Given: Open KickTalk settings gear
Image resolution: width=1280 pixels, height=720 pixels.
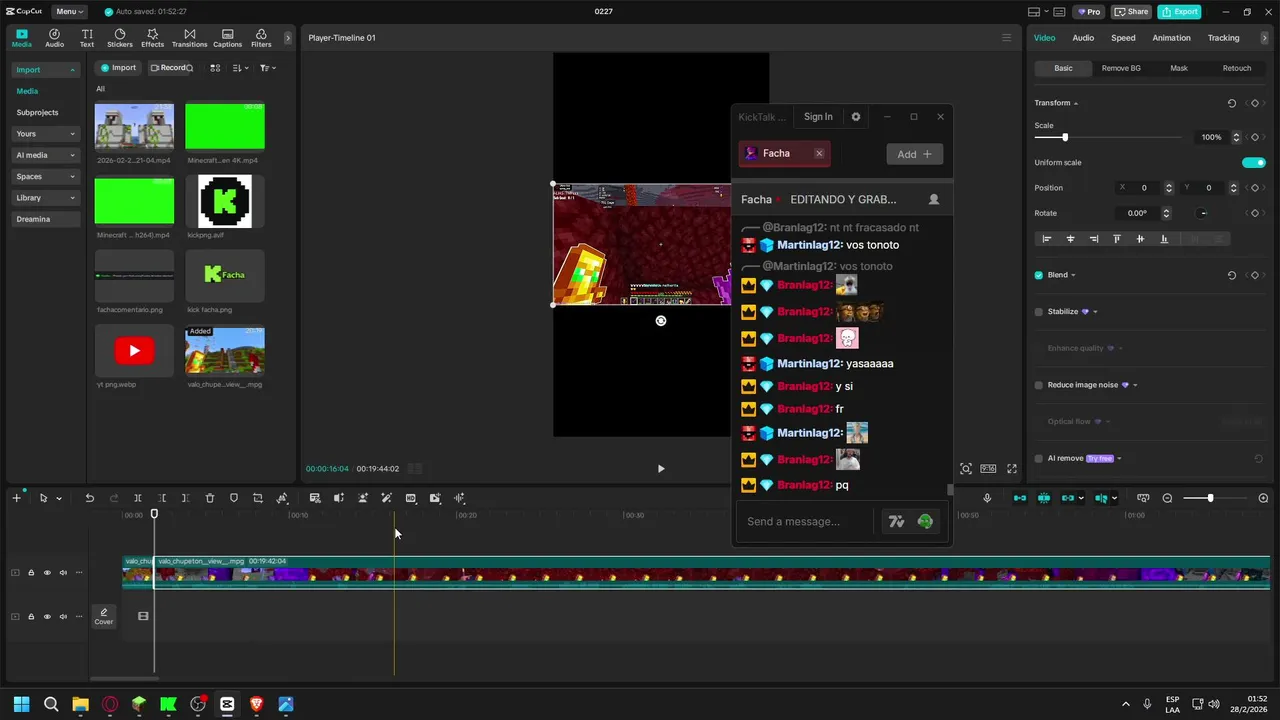Looking at the screenshot, I should [856, 117].
